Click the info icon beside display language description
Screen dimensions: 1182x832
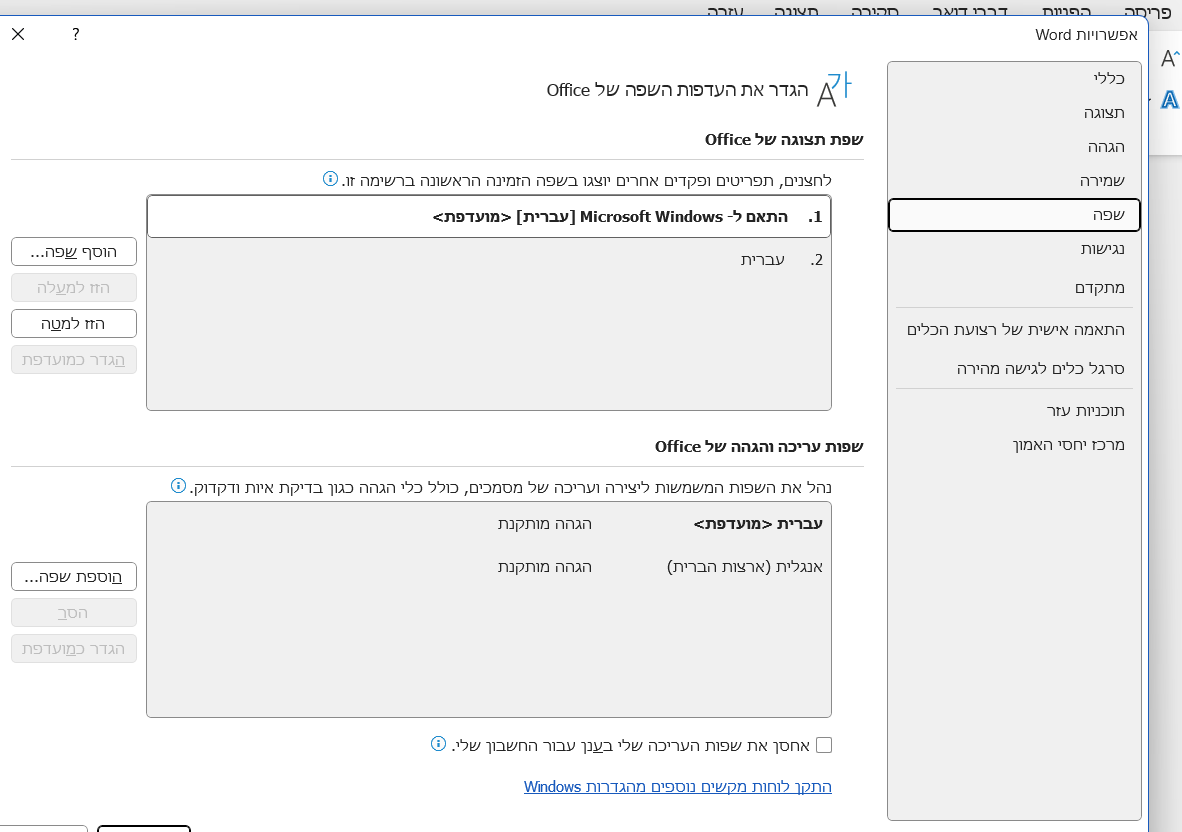tap(330, 179)
